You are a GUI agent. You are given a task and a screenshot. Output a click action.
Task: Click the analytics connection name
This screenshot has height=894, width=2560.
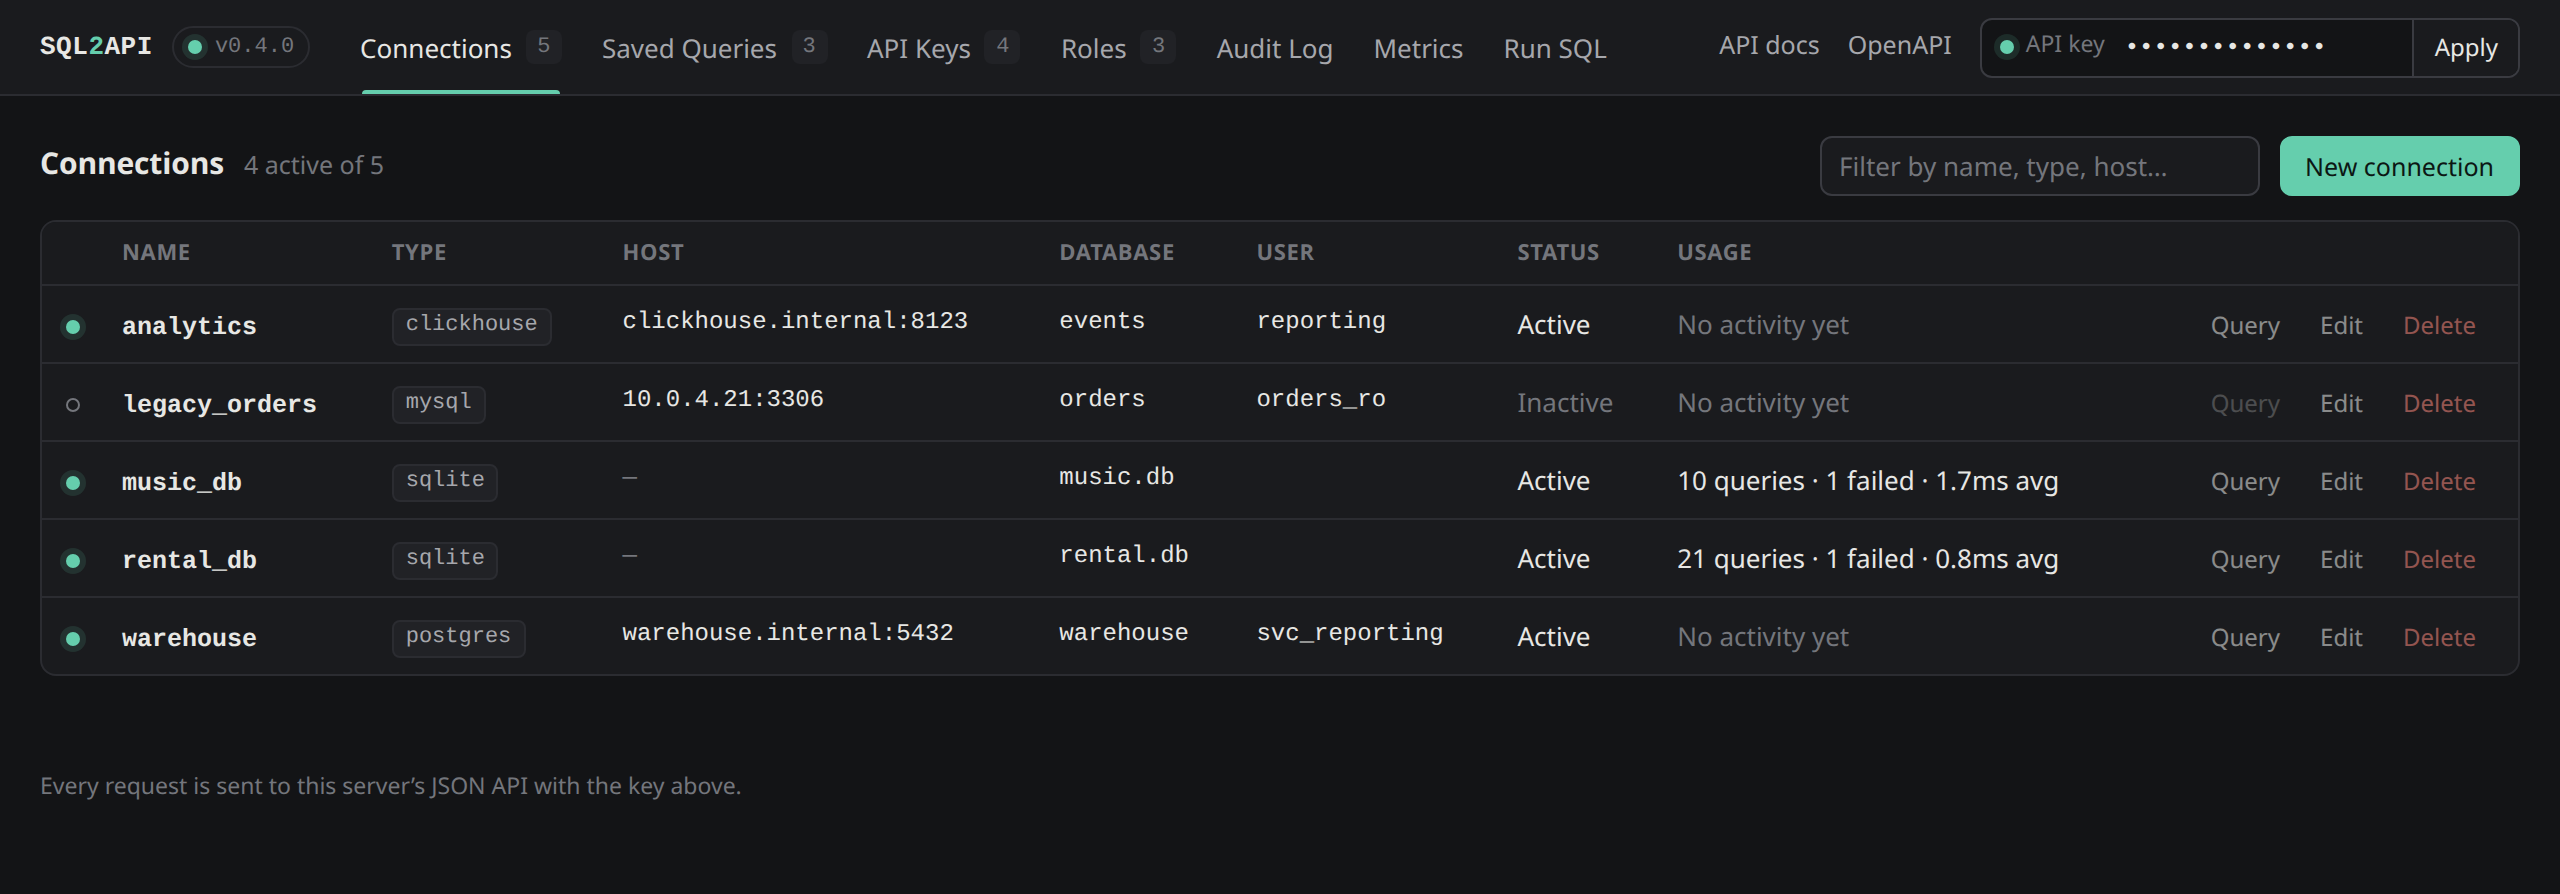pos(189,327)
